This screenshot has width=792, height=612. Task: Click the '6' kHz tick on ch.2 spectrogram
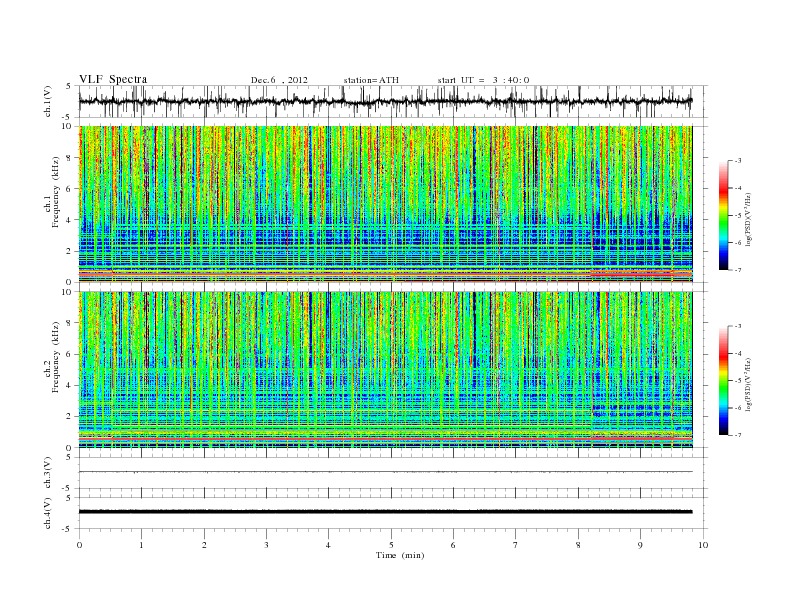click(x=70, y=354)
